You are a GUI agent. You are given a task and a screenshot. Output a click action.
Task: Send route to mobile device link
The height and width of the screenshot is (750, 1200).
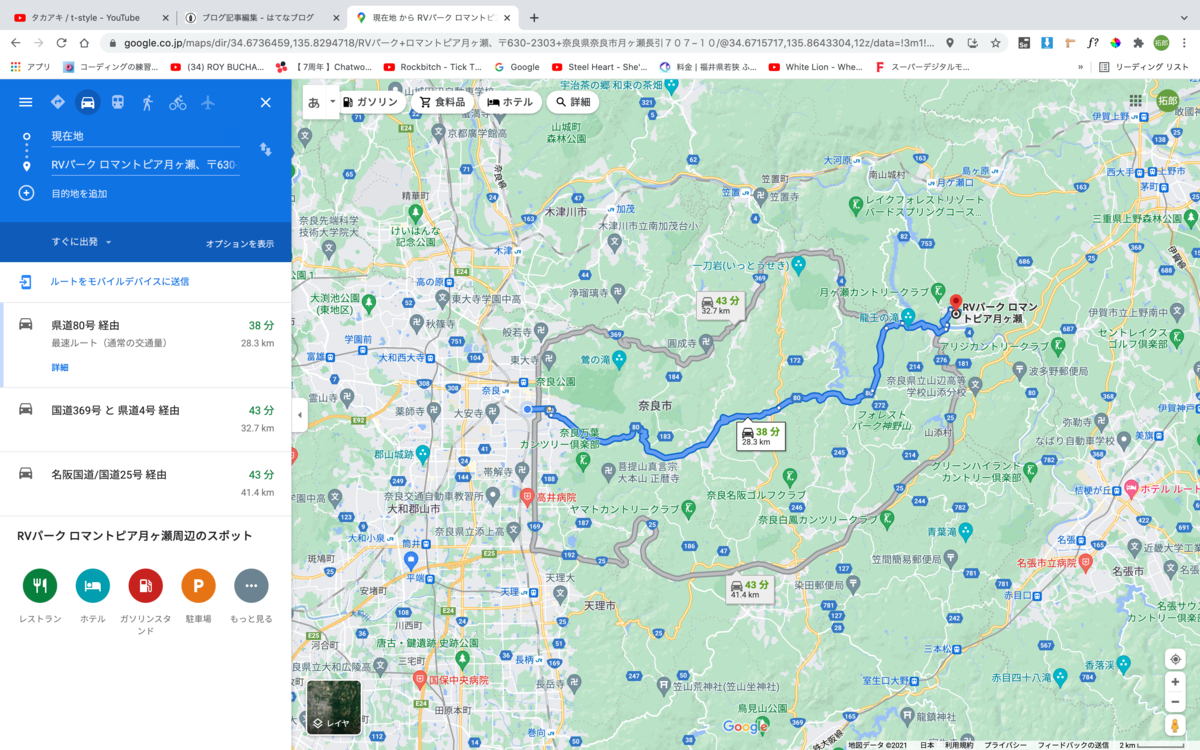(x=119, y=282)
